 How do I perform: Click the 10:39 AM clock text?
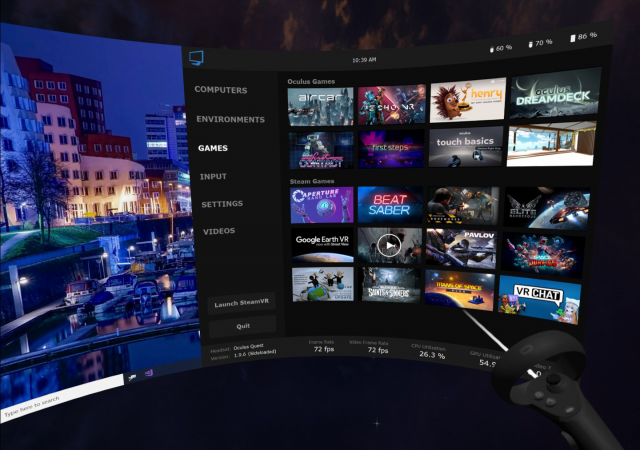point(364,60)
